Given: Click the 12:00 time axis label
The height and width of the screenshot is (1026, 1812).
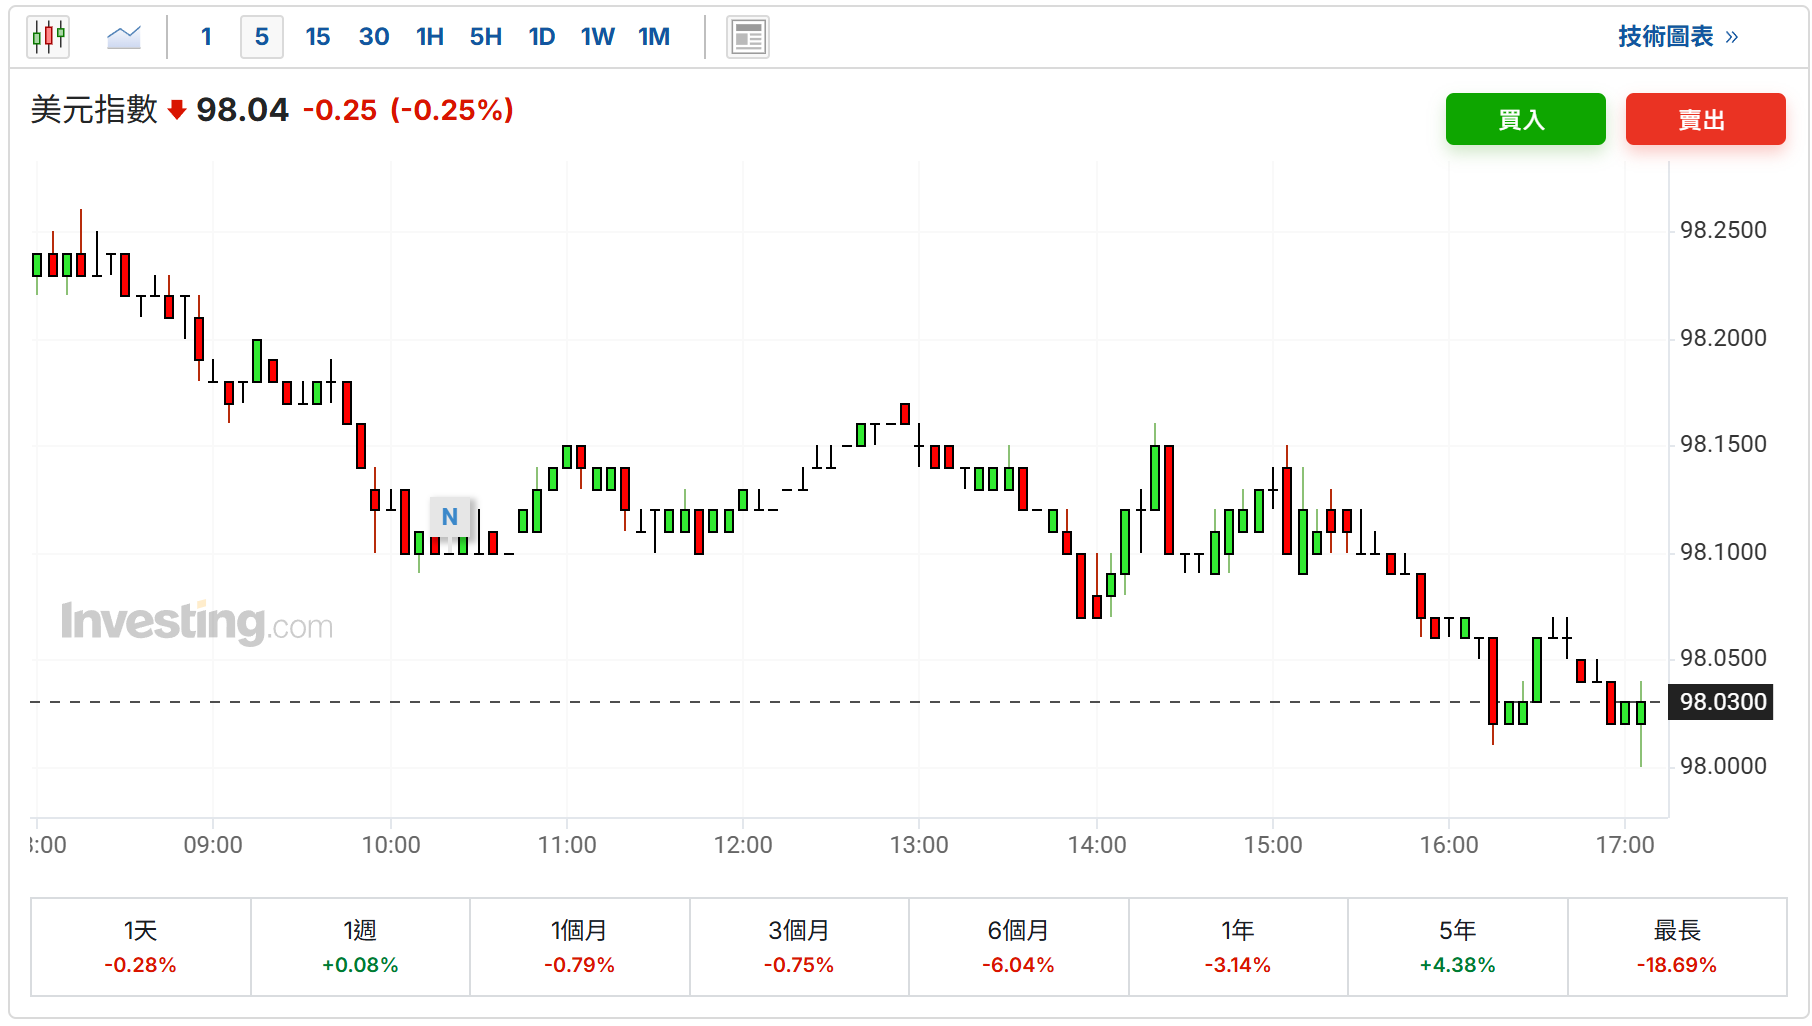Looking at the screenshot, I should point(743,845).
